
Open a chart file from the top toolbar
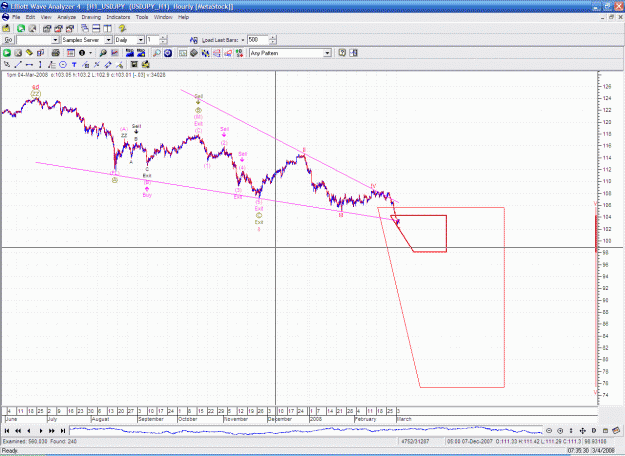[x=6, y=28]
